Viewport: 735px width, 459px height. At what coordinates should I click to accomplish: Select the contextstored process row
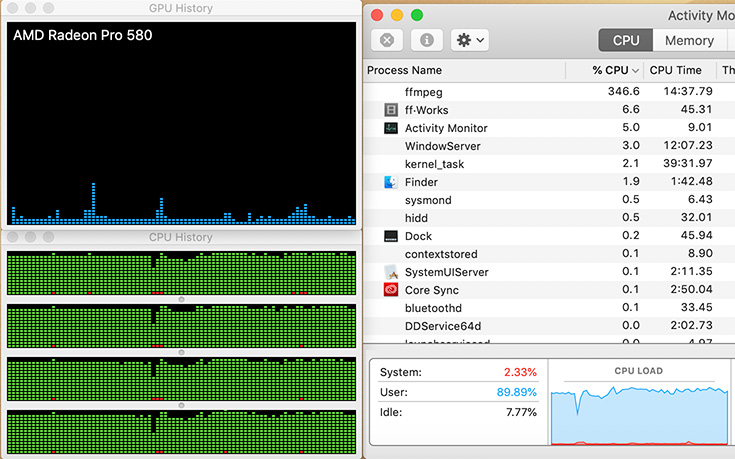tap(549, 254)
